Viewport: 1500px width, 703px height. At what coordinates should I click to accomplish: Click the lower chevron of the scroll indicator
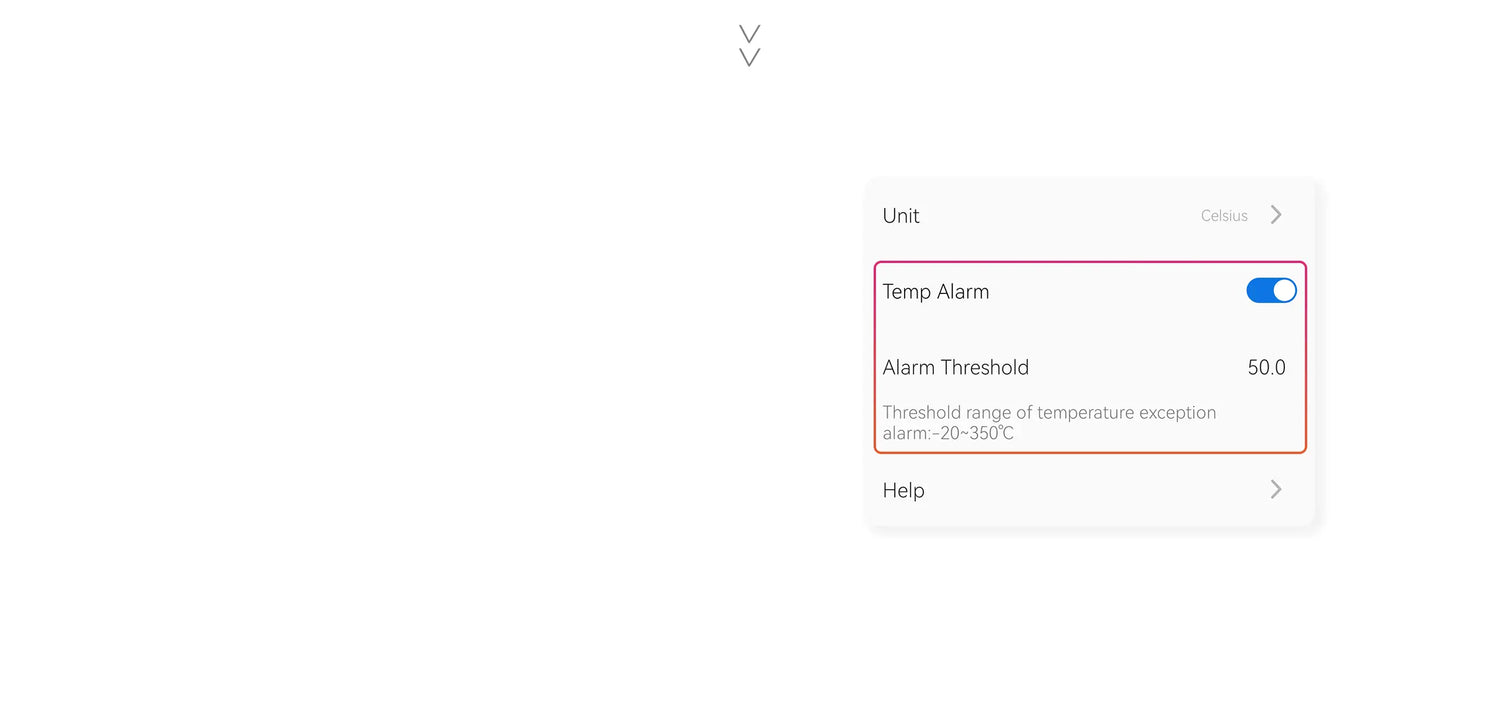coord(749,58)
